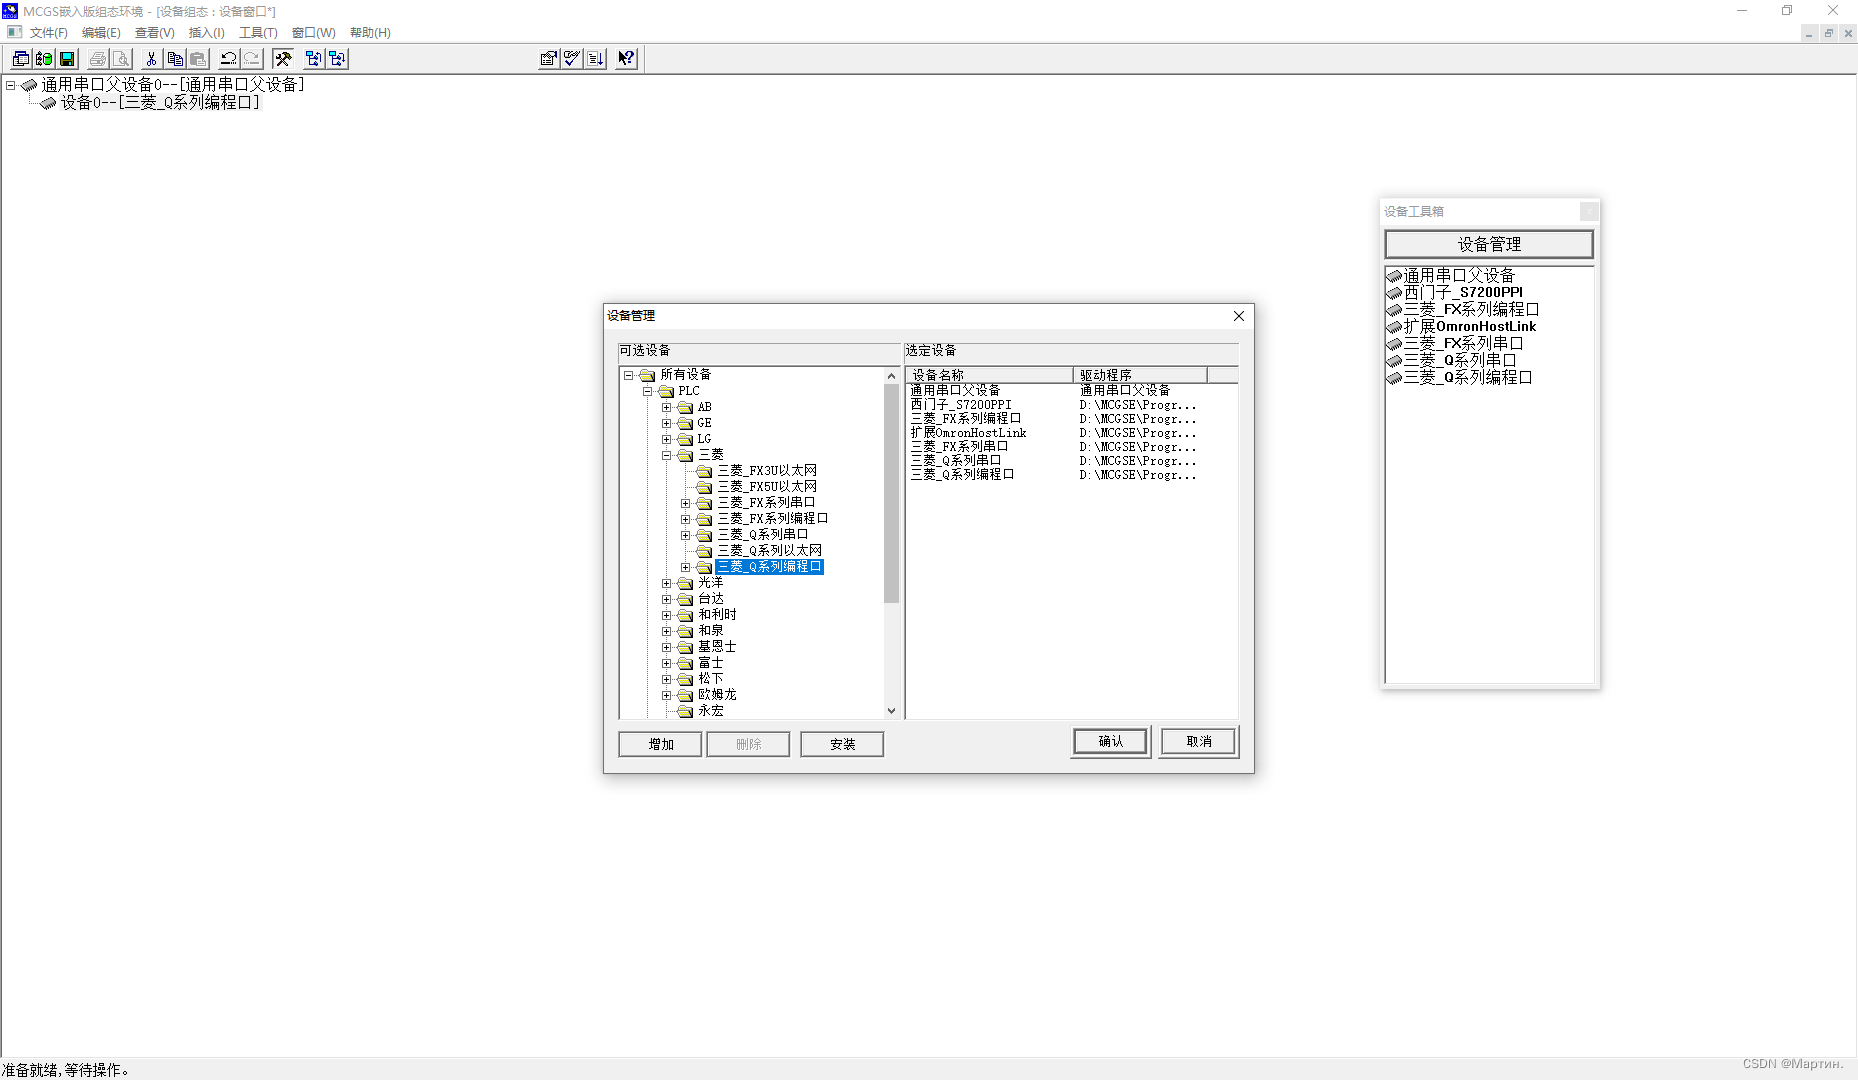Click the 通用串口父设备0 device icon in main tree
Screen dimensions: 1858x1080
click(x=29, y=85)
